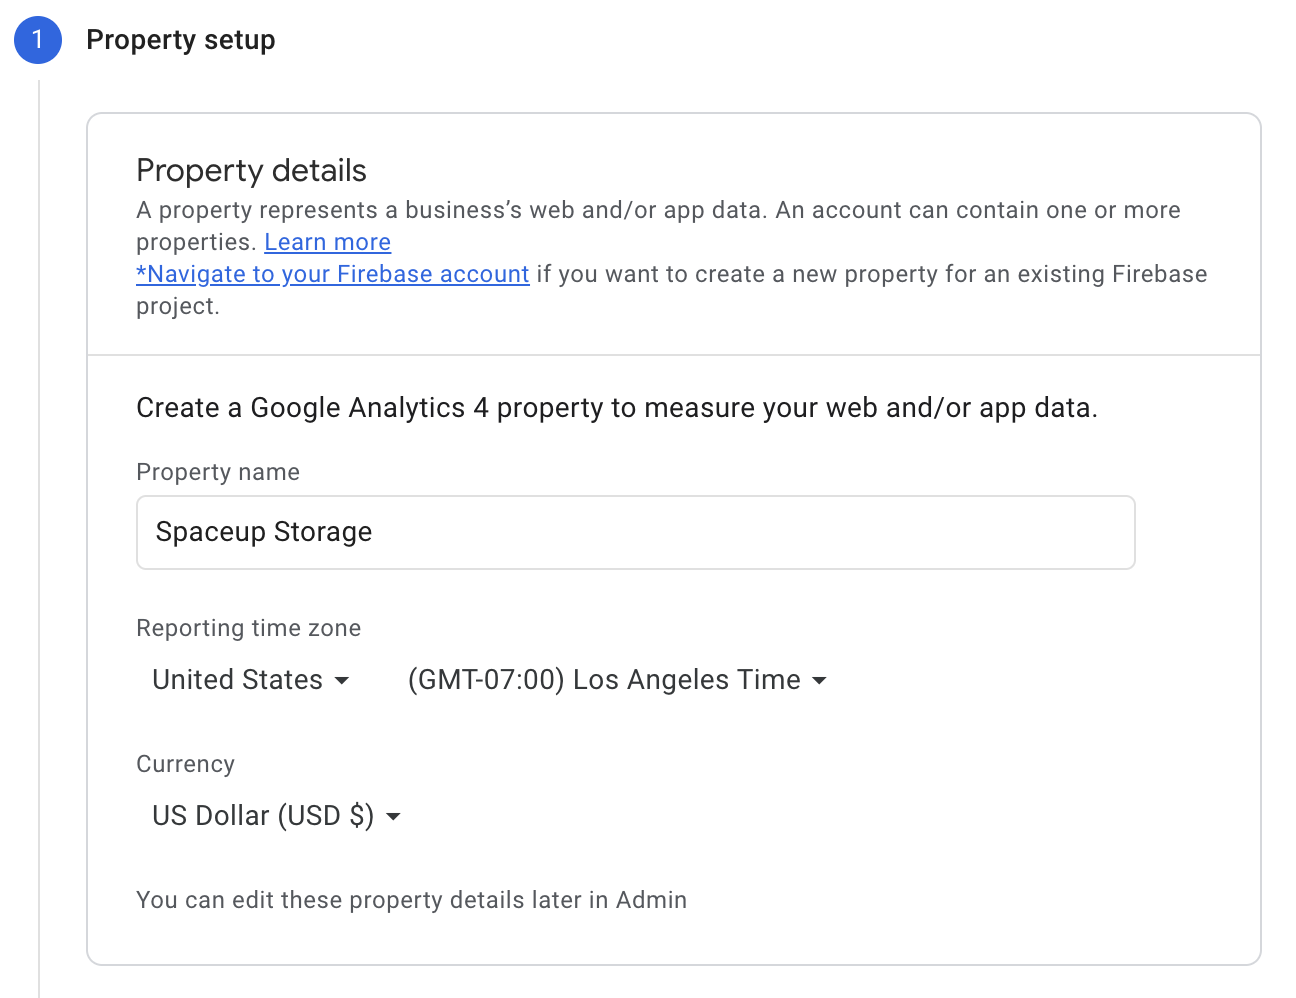
Task: Click the Property name label
Action: (x=218, y=472)
